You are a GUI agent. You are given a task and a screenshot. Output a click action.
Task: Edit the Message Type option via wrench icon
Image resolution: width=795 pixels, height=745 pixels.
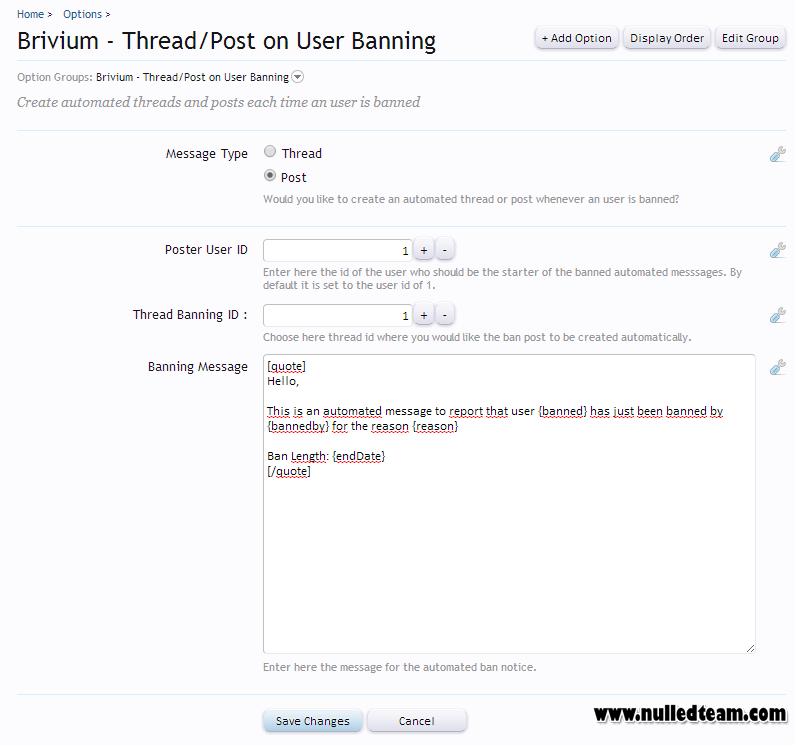click(x=777, y=154)
